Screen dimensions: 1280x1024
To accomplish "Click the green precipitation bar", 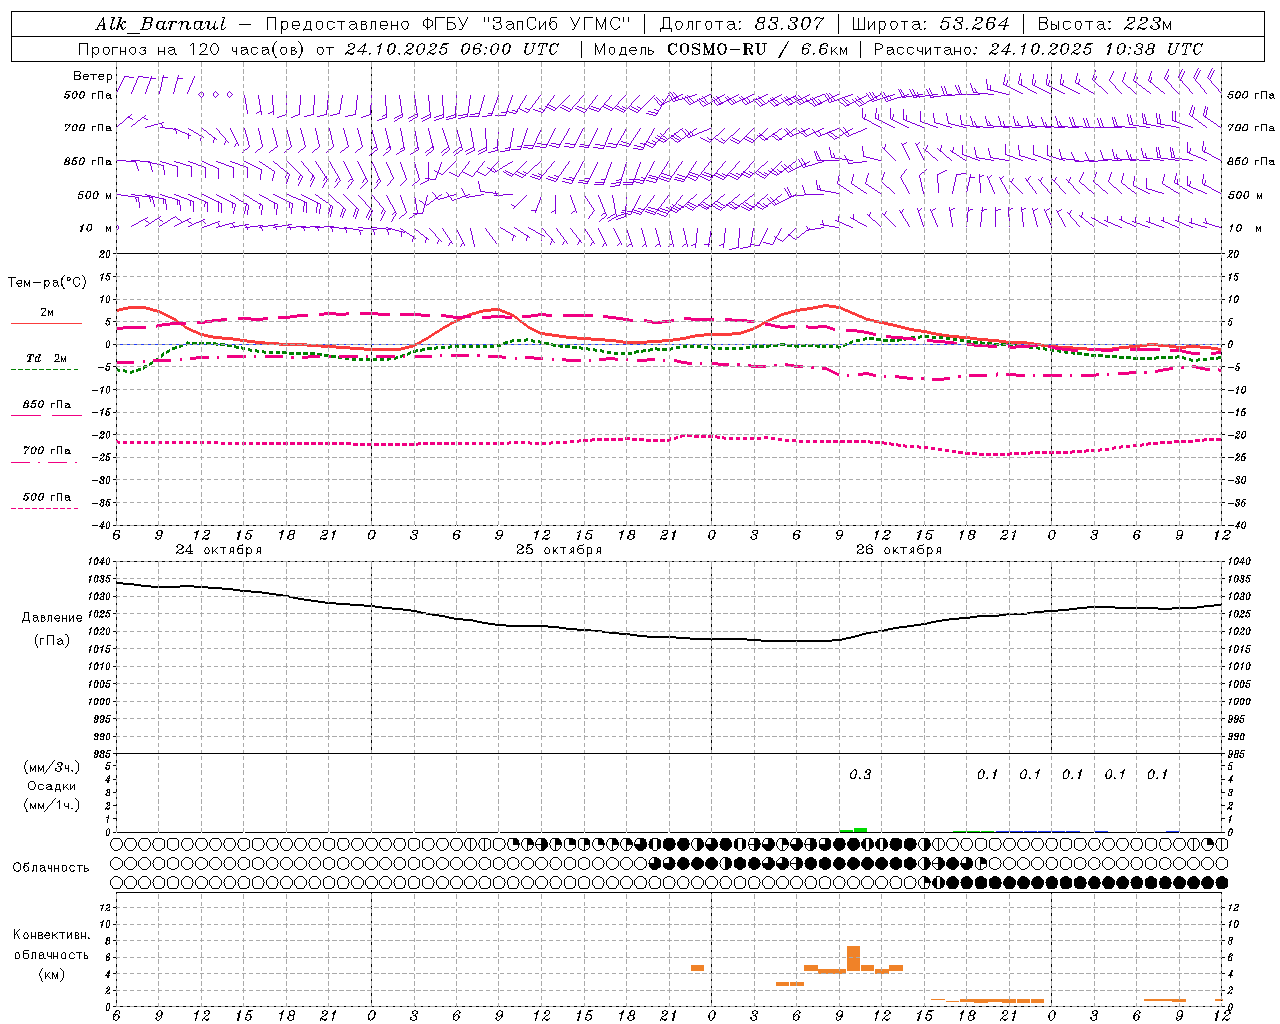I will pos(853,829).
